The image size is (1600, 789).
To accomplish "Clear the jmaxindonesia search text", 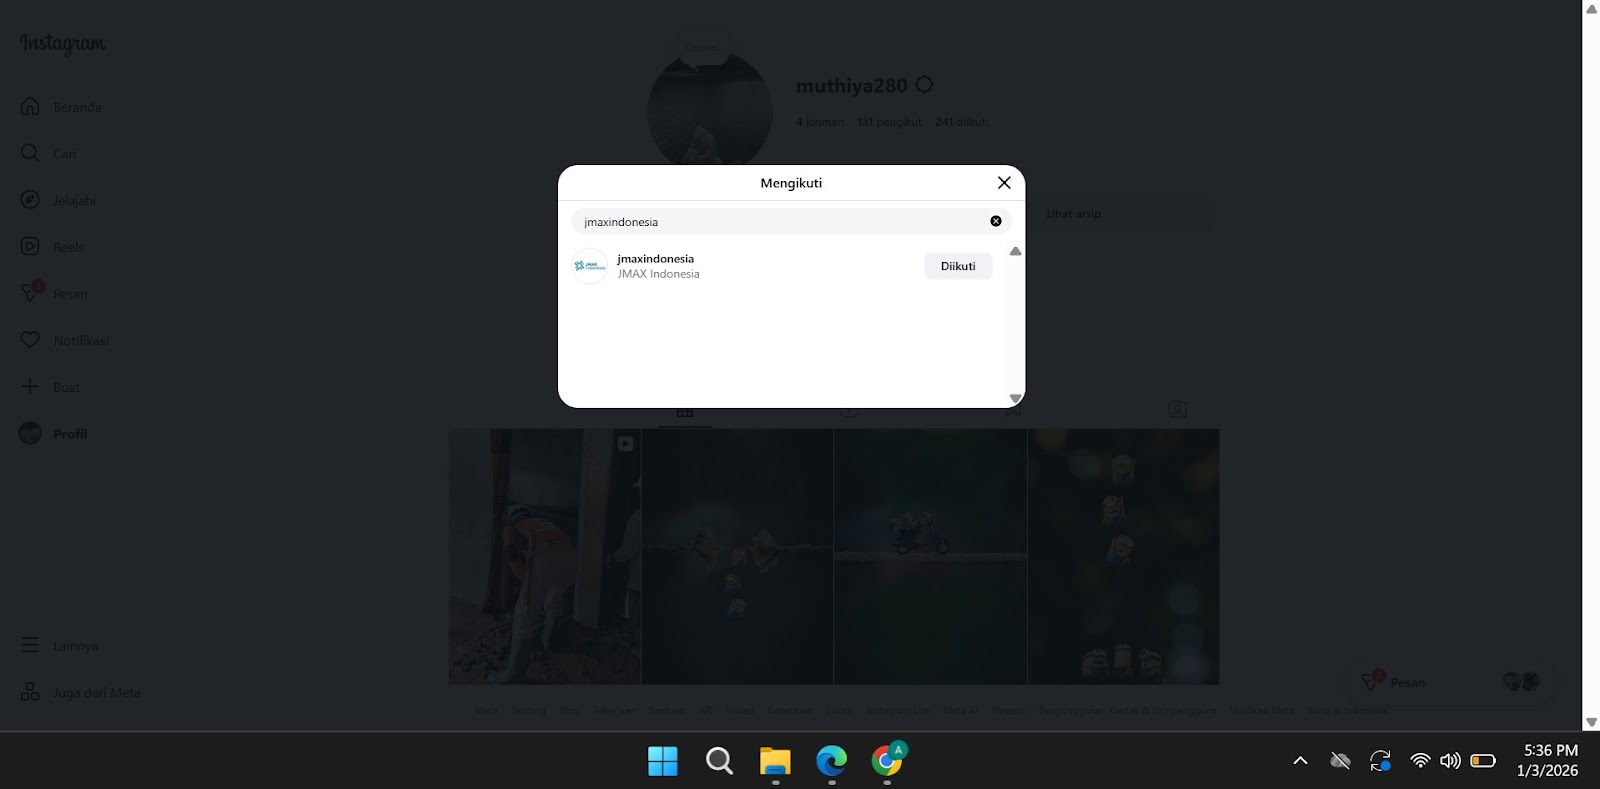I will [995, 221].
